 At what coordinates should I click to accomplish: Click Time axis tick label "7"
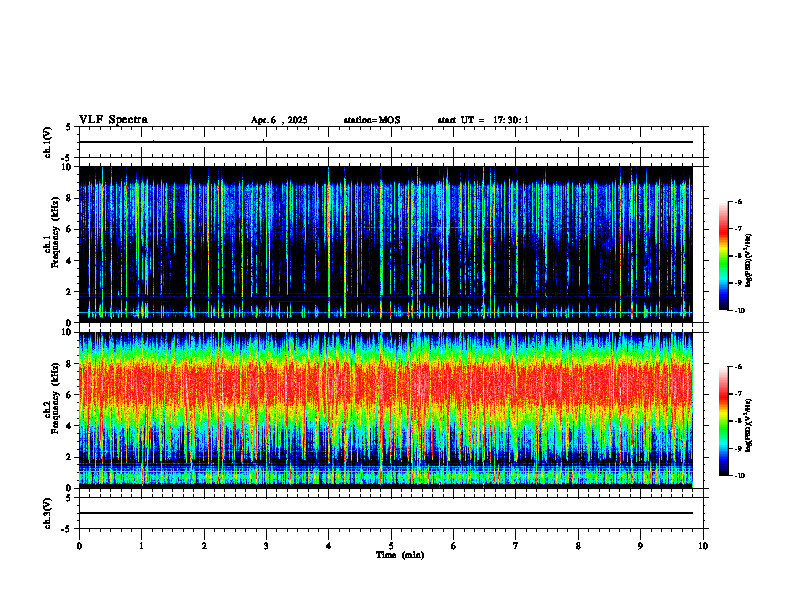coord(516,546)
